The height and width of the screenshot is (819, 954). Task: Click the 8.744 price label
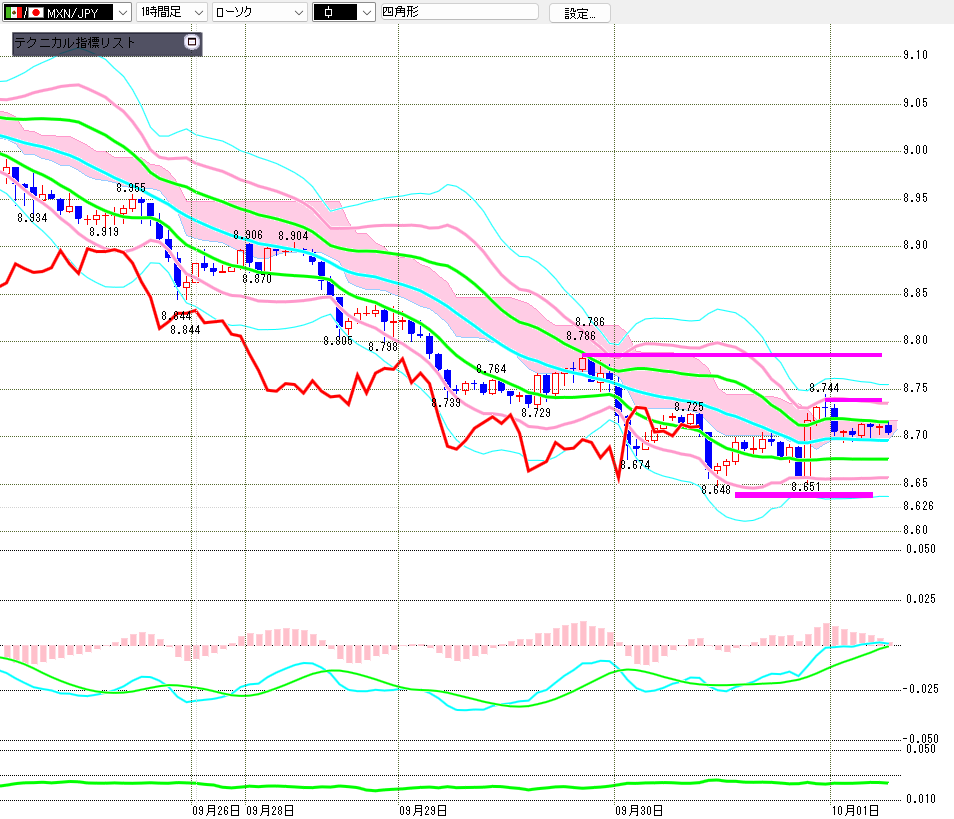click(824, 388)
